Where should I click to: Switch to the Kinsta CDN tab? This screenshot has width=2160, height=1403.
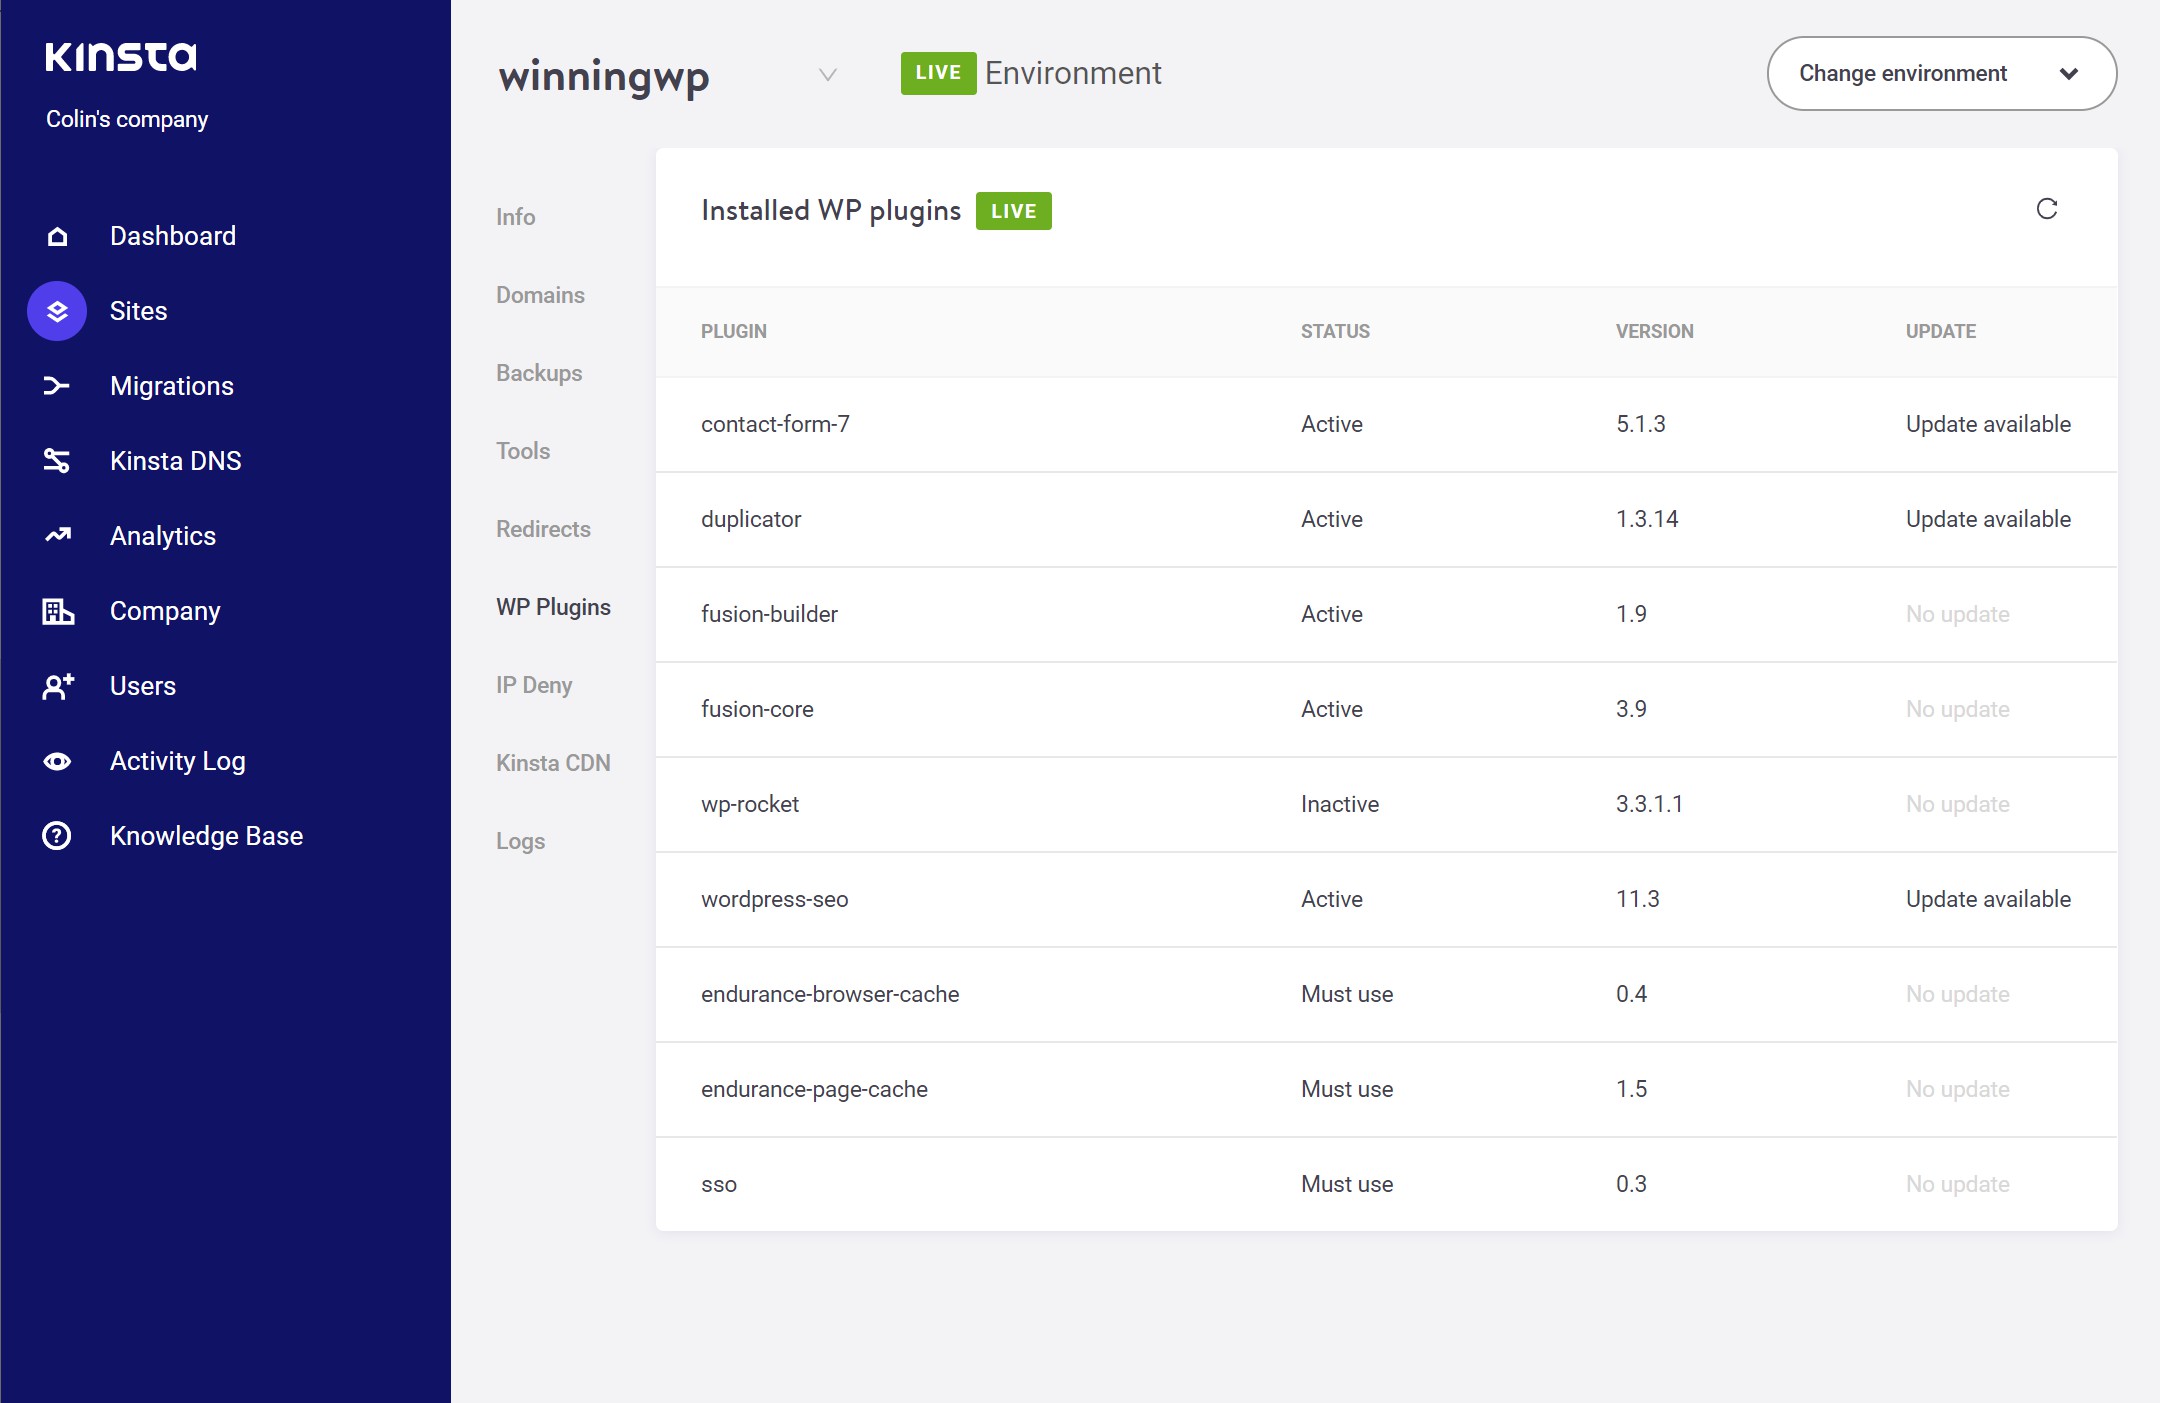pos(553,763)
